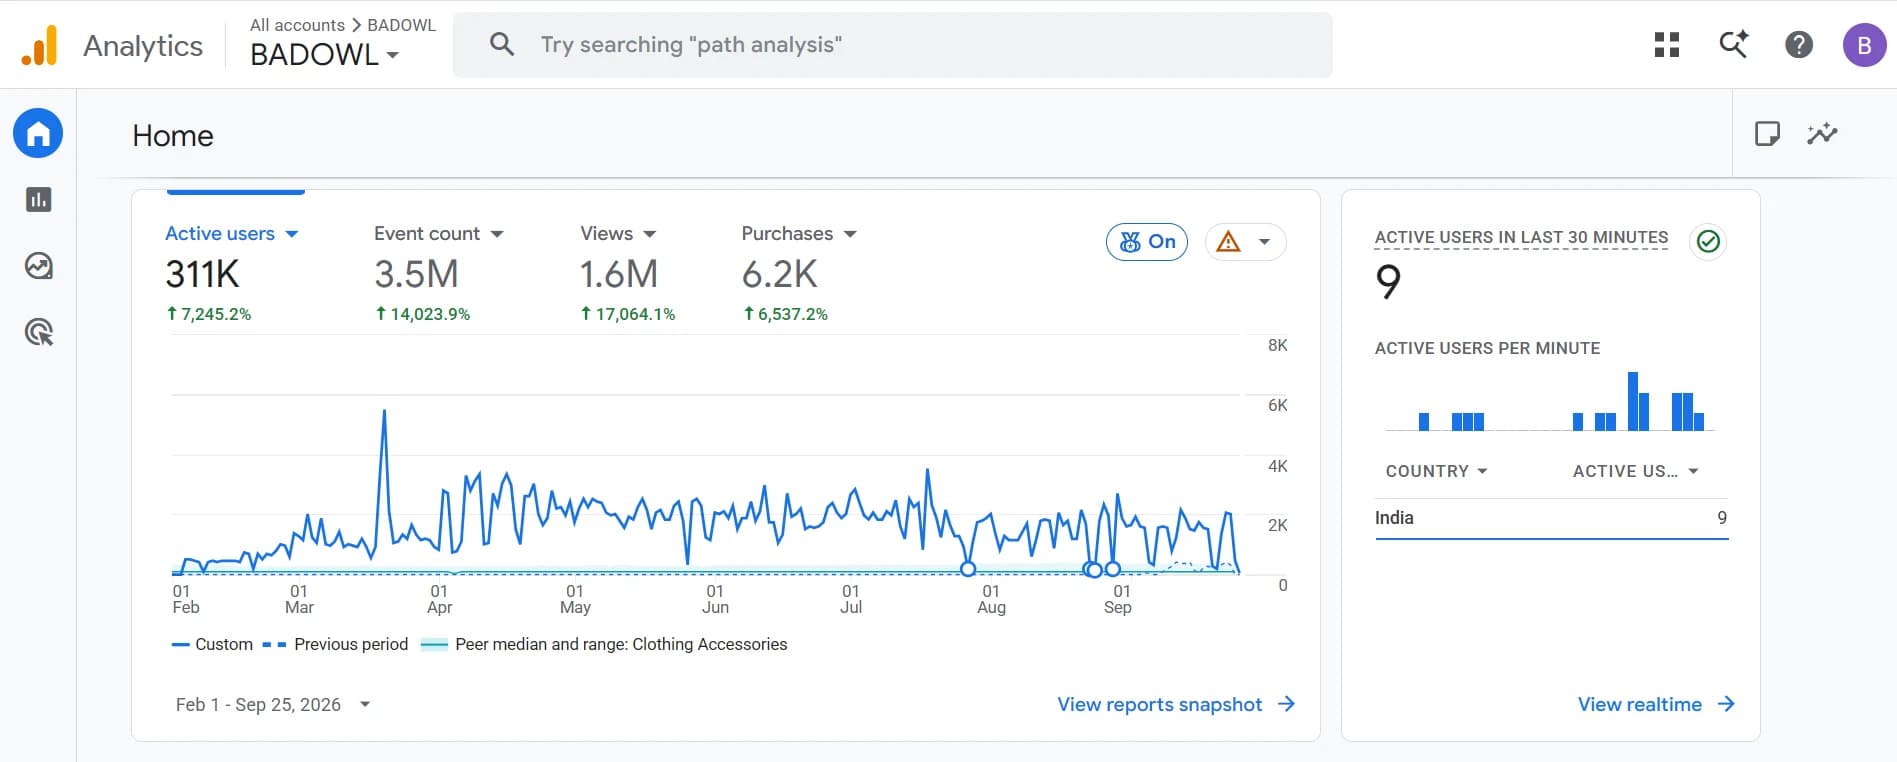Click the Analytics product name

pos(143,46)
